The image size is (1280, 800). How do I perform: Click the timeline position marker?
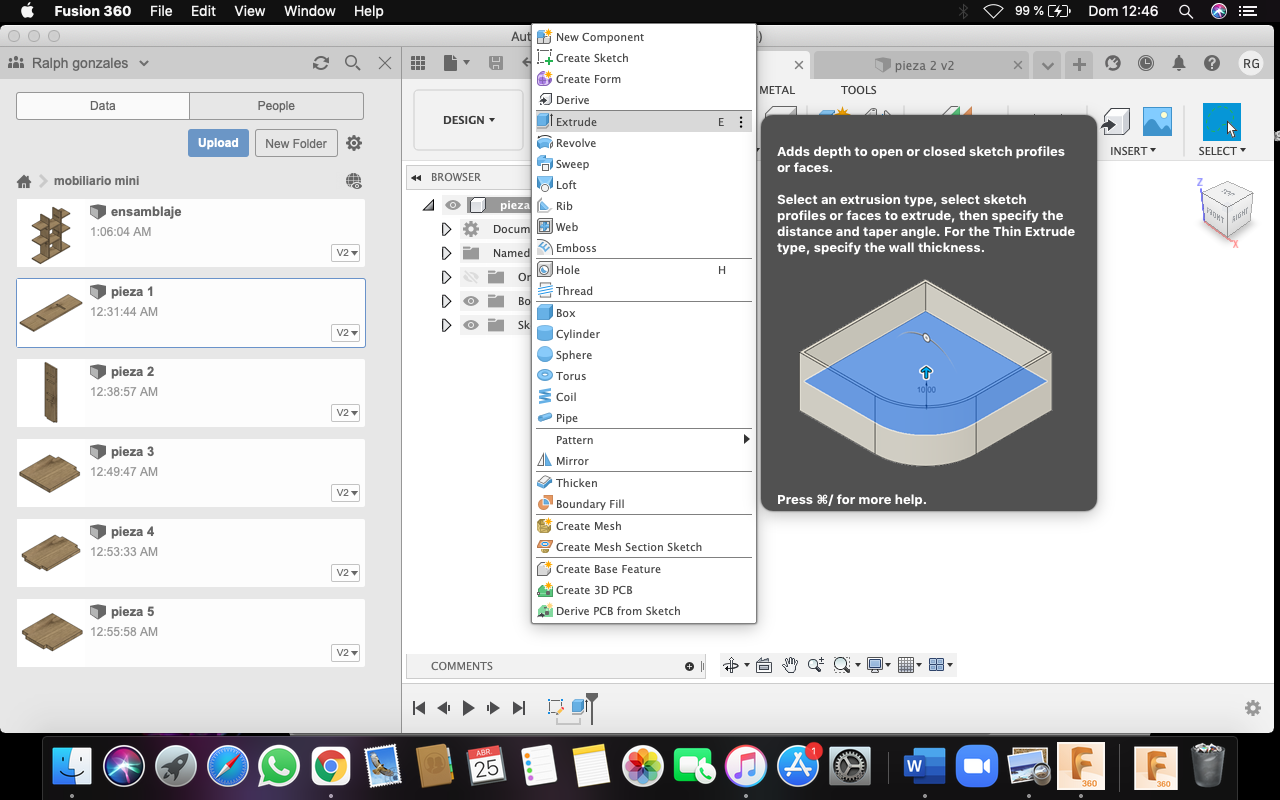tap(592, 707)
